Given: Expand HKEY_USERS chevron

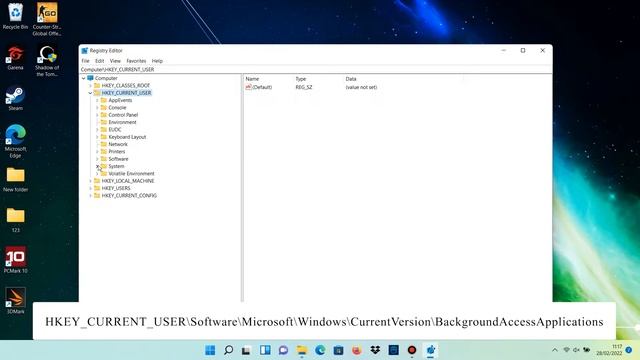Looking at the screenshot, I should click(91, 188).
